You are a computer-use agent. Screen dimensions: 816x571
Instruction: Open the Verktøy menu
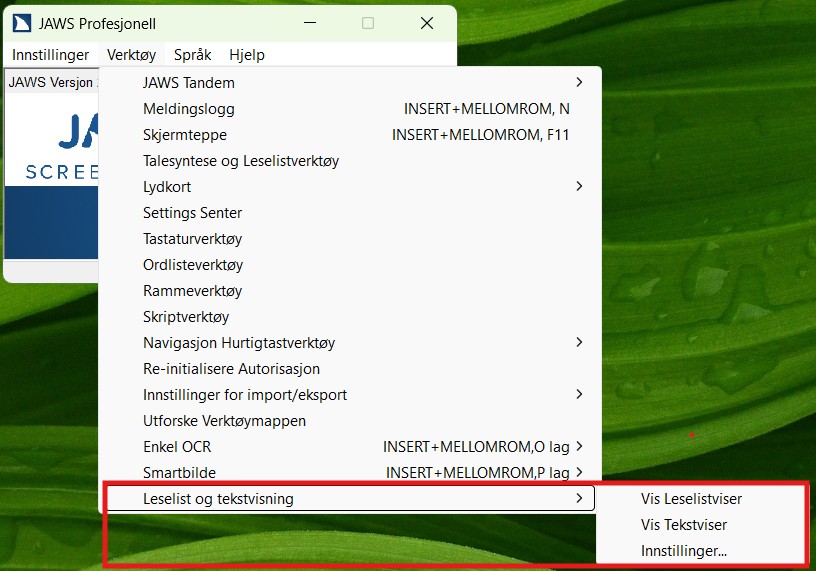(x=131, y=55)
